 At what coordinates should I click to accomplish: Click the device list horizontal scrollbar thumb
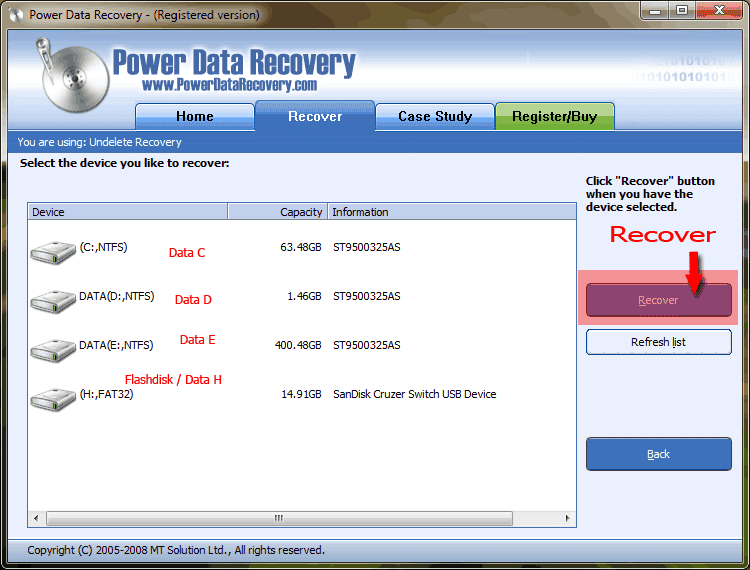tap(279, 518)
